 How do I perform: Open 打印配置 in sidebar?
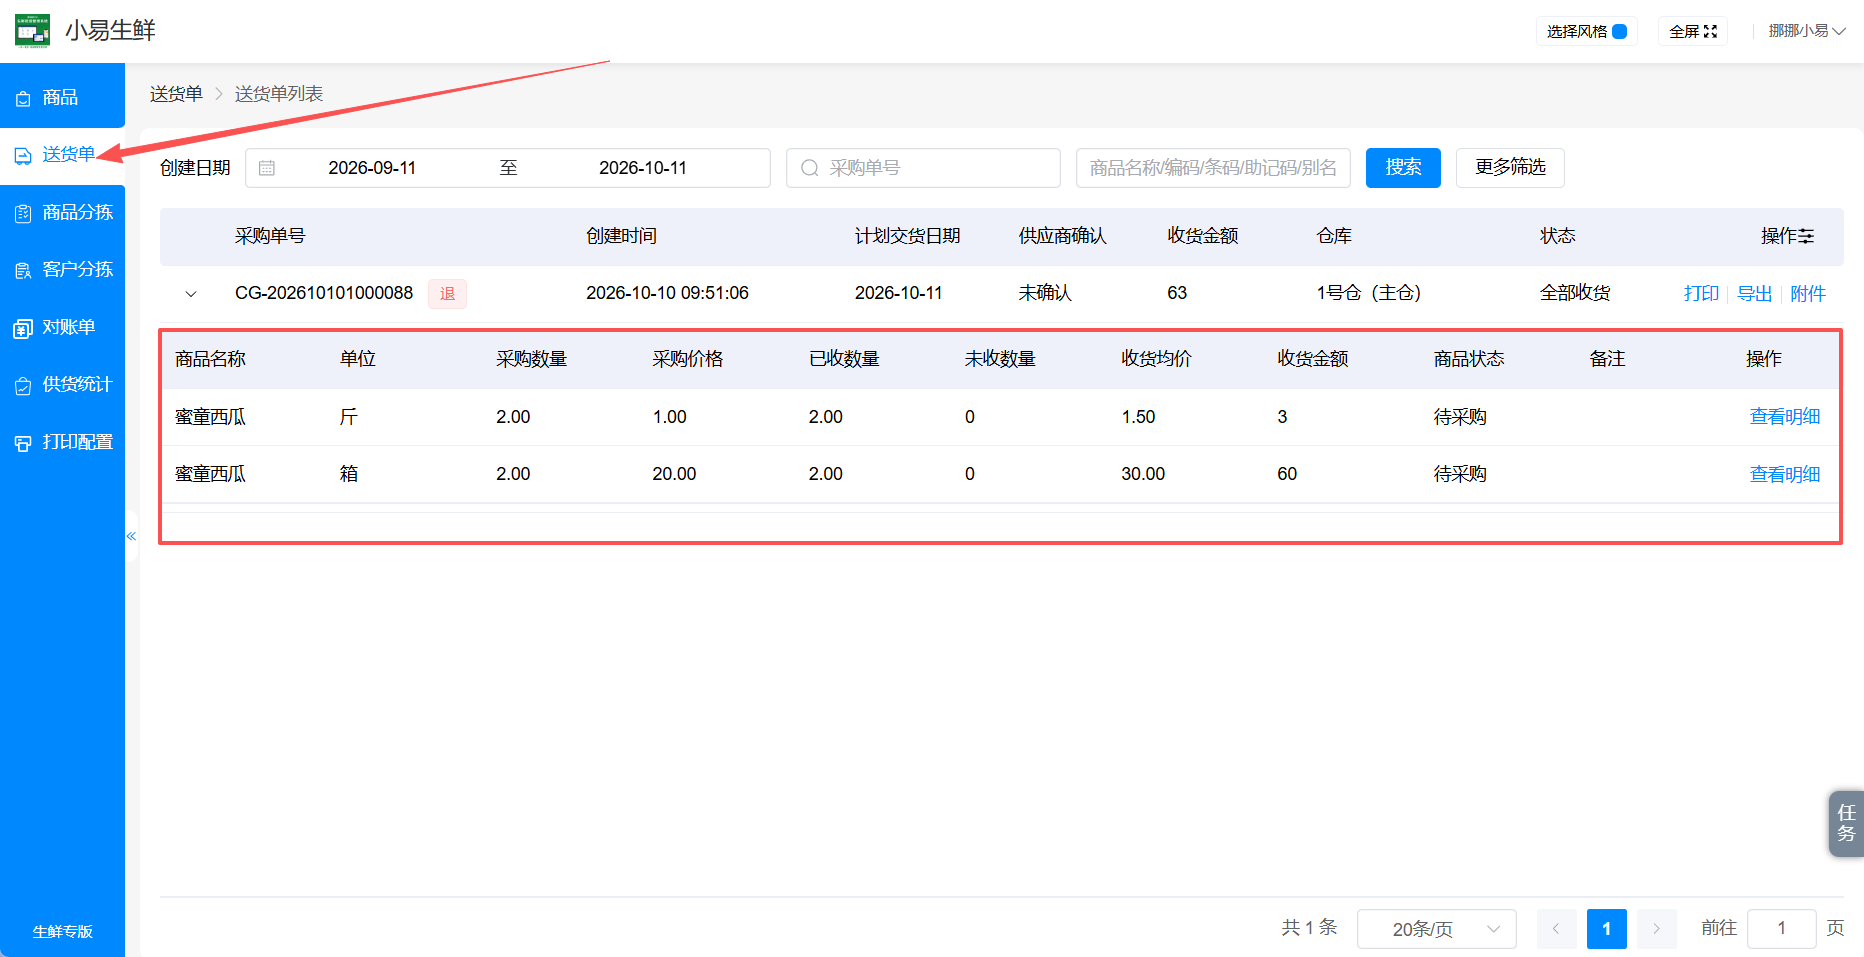pos(62,442)
